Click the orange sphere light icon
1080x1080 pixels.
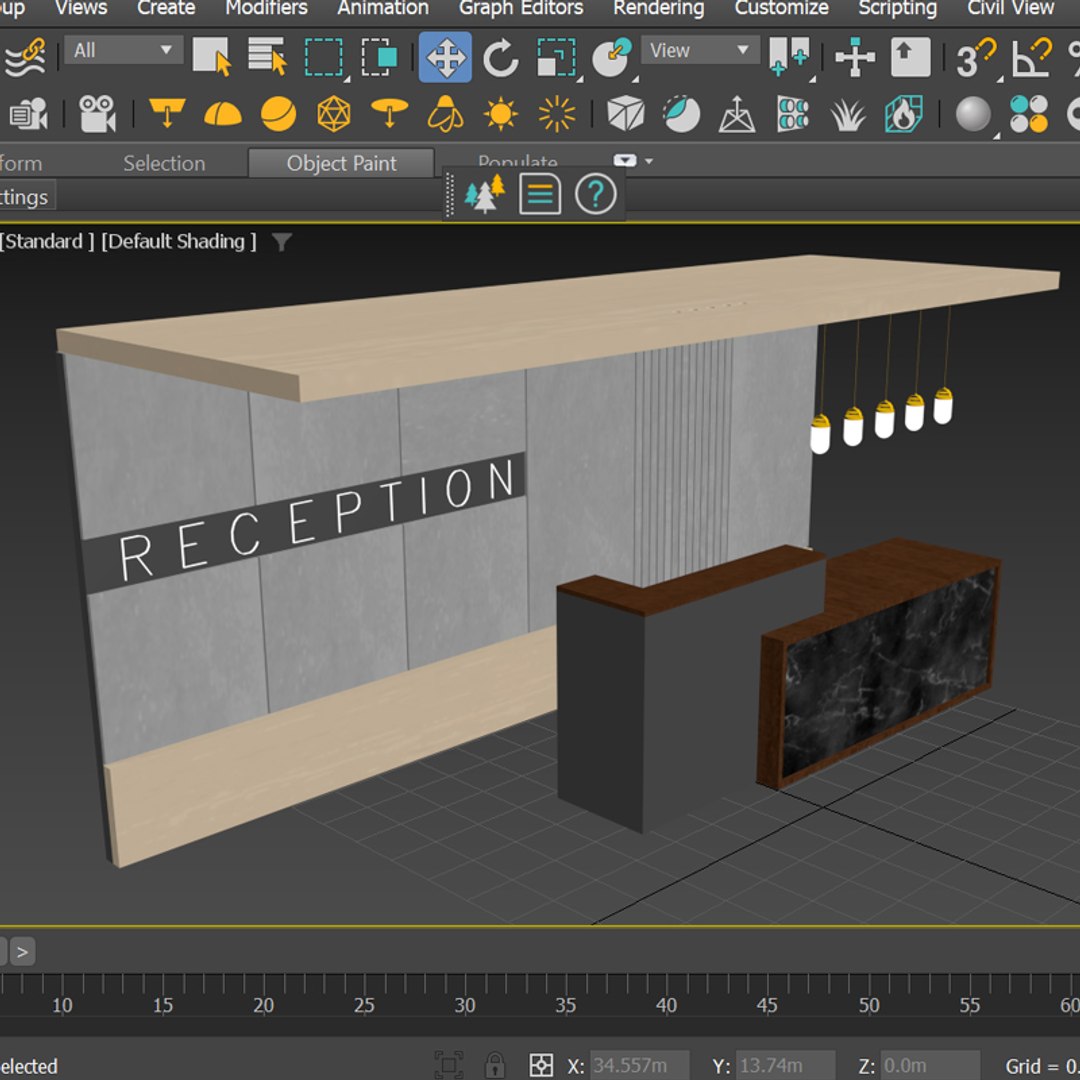278,114
